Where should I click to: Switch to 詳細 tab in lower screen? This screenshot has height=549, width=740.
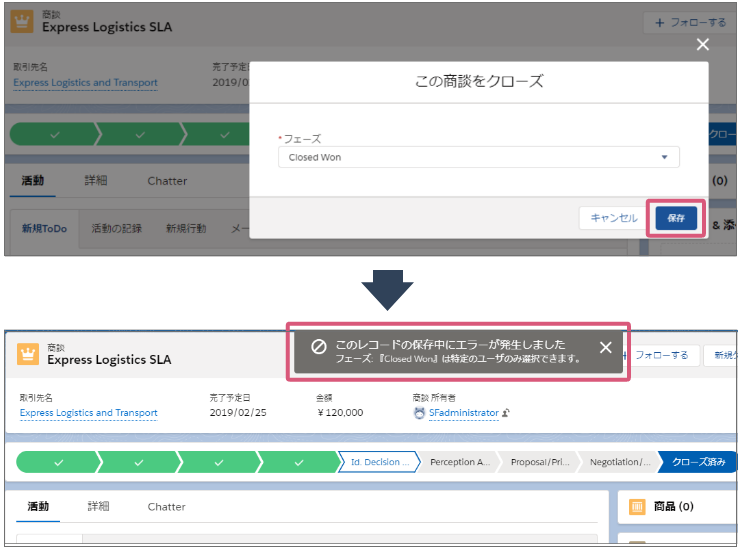click(98, 507)
